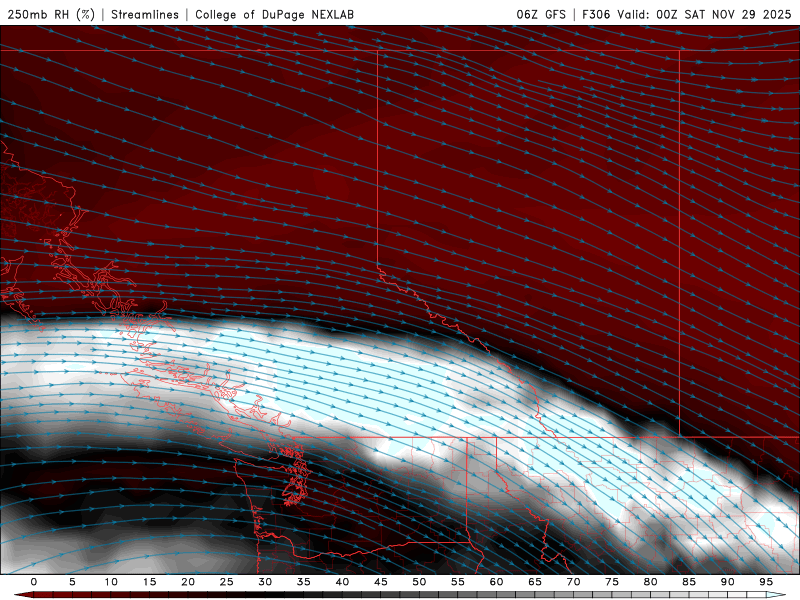This screenshot has height=600, width=800.
Task: Click the colorbar label '0'
Action: pos(34,582)
